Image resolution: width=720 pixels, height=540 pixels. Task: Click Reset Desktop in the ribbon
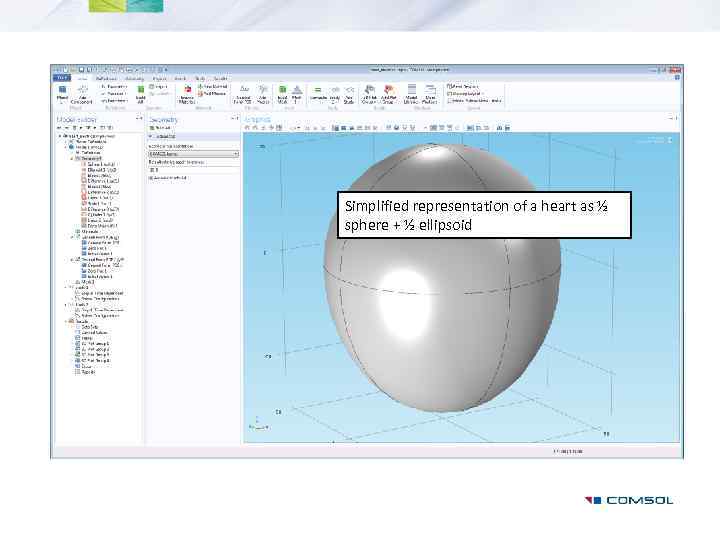pos(463,86)
